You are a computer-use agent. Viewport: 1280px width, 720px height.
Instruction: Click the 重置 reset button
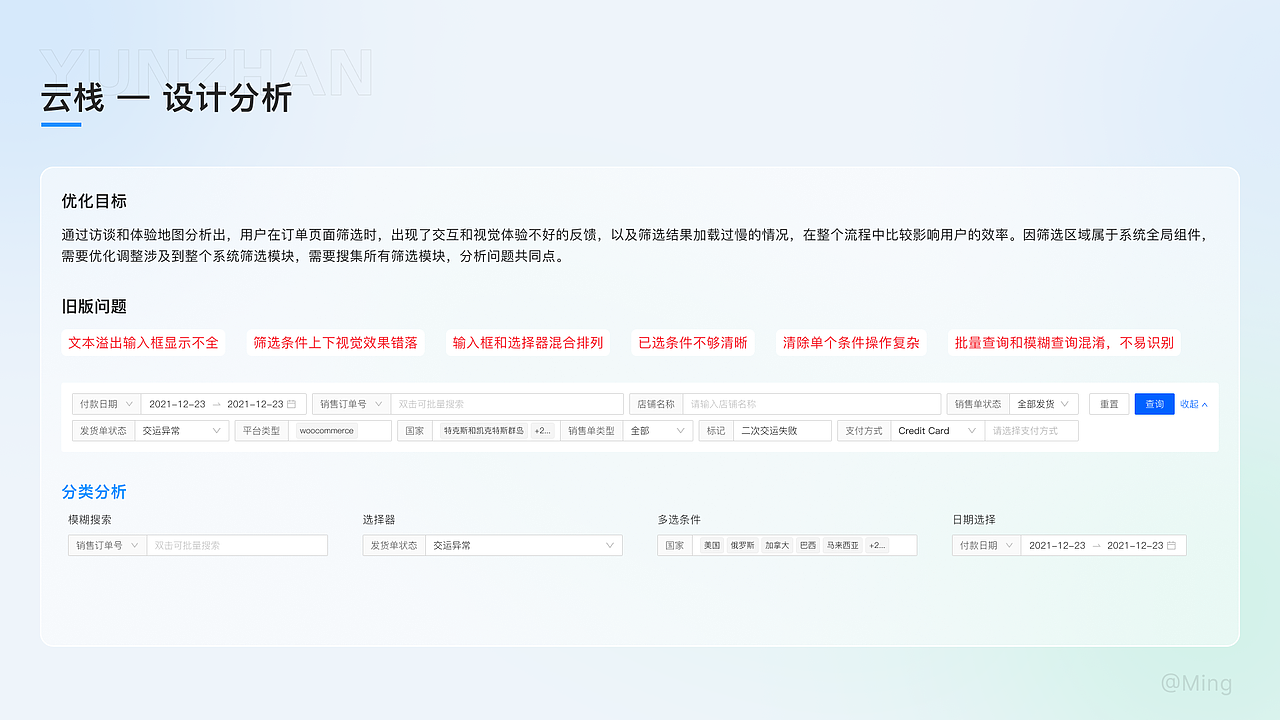pos(1109,404)
